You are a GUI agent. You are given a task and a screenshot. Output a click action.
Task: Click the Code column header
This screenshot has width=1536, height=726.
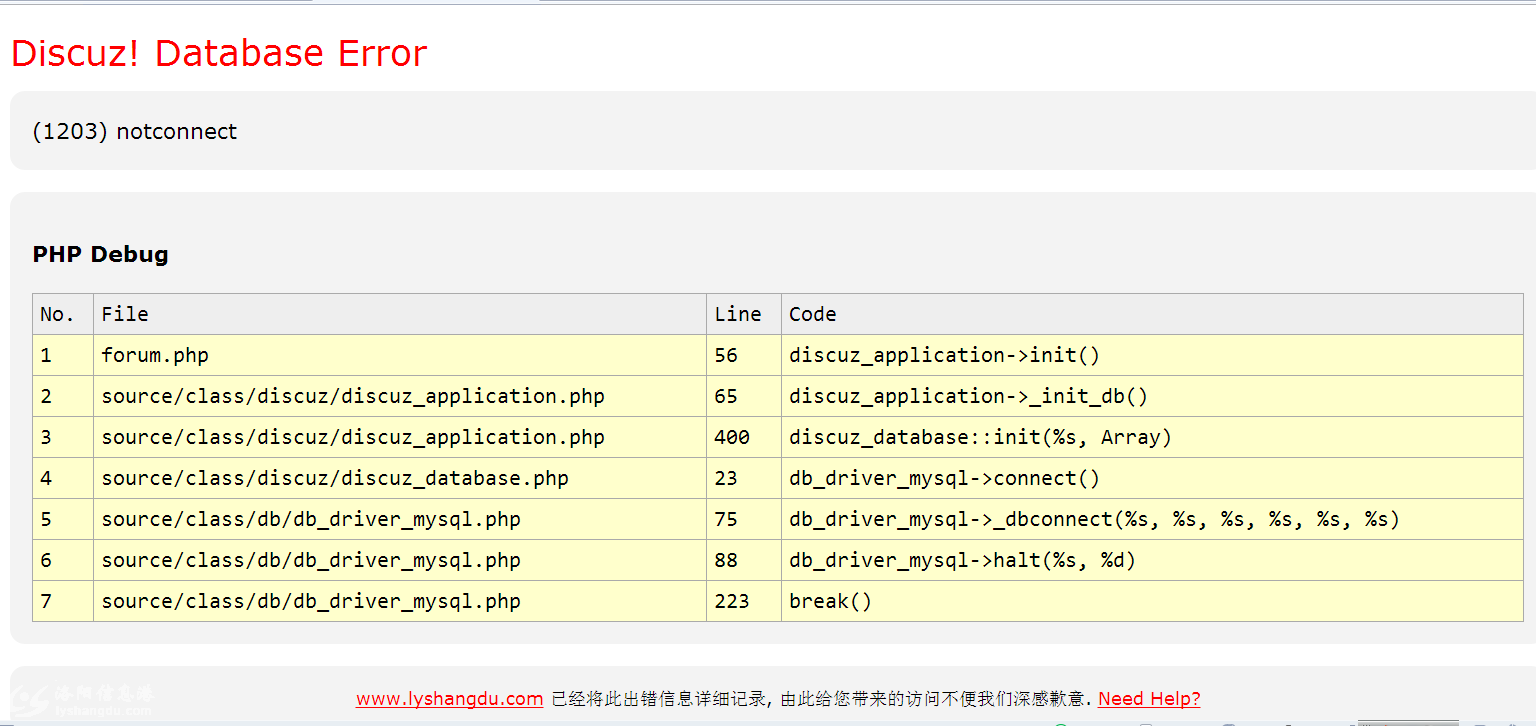[1152, 314]
